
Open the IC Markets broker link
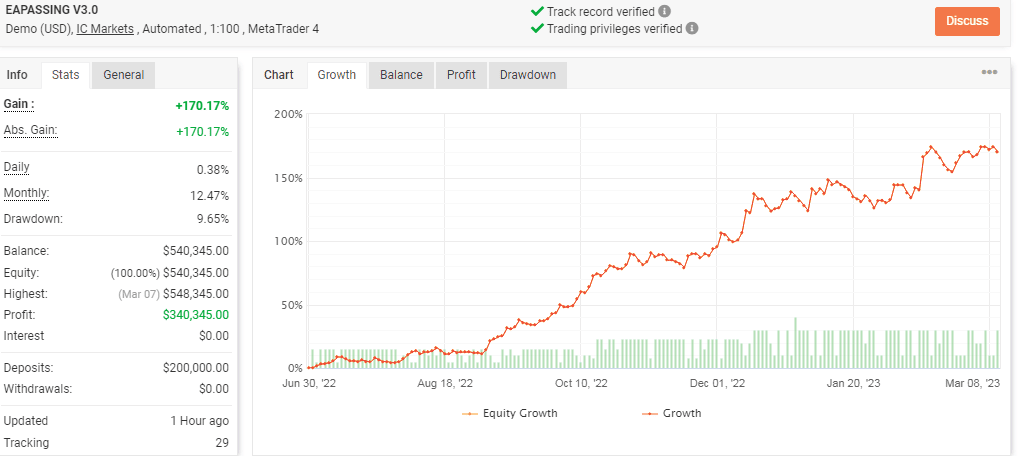tap(105, 29)
